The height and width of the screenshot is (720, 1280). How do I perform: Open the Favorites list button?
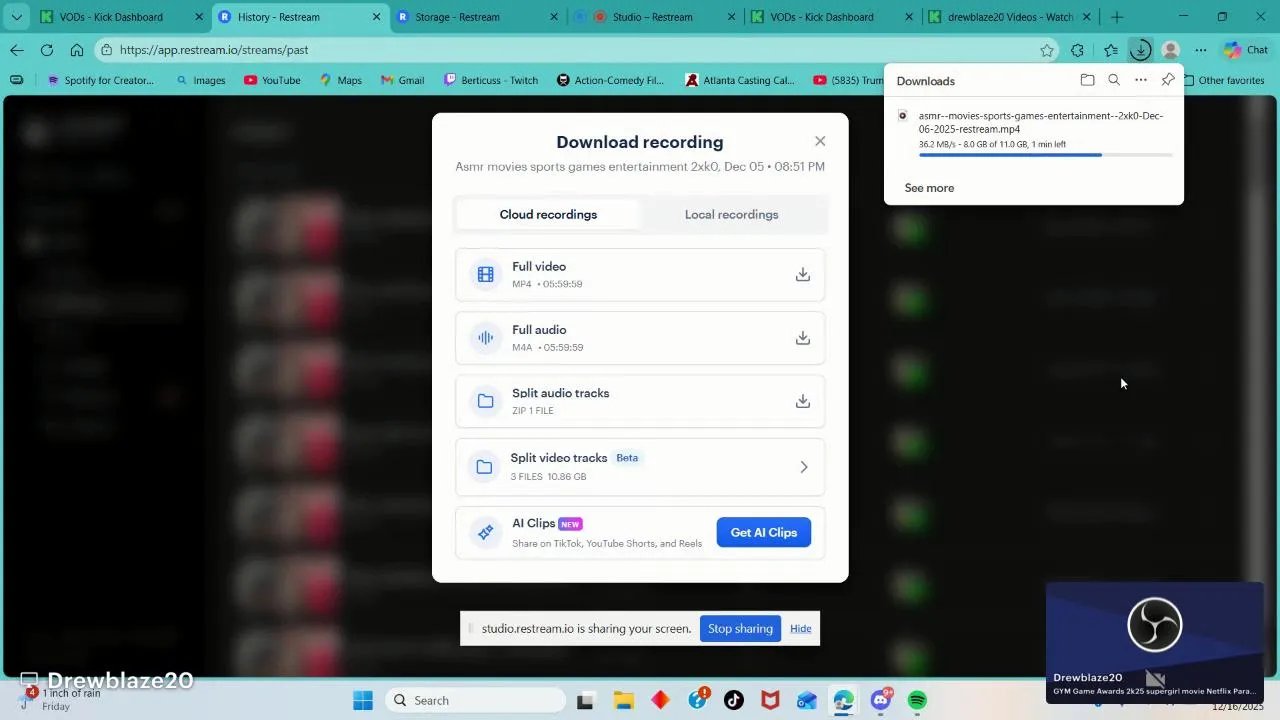click(1111, 50)
